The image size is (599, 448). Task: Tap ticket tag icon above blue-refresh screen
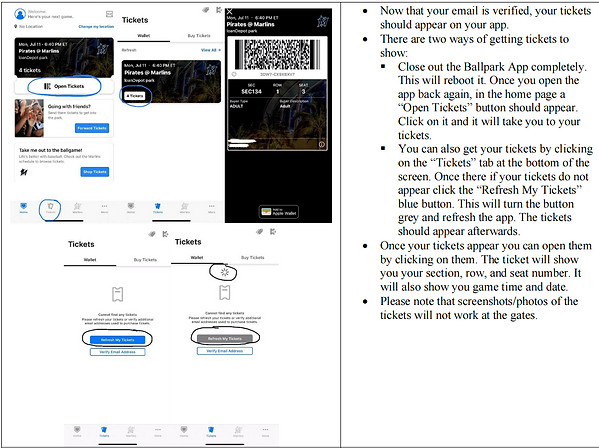click(x=152, y=234)
